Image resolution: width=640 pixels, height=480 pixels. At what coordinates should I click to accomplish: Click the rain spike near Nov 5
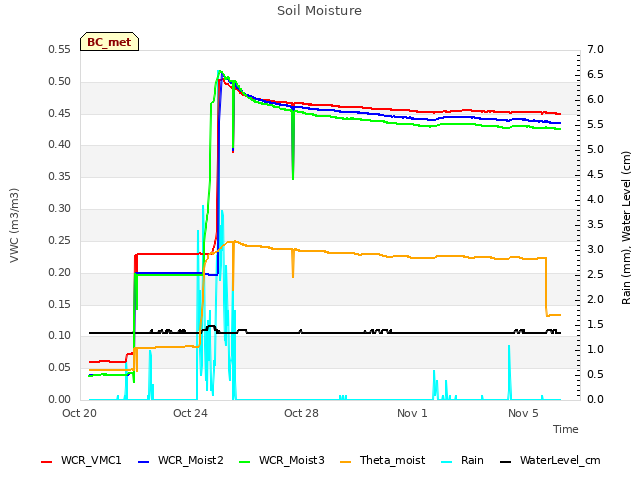(509, 372)
